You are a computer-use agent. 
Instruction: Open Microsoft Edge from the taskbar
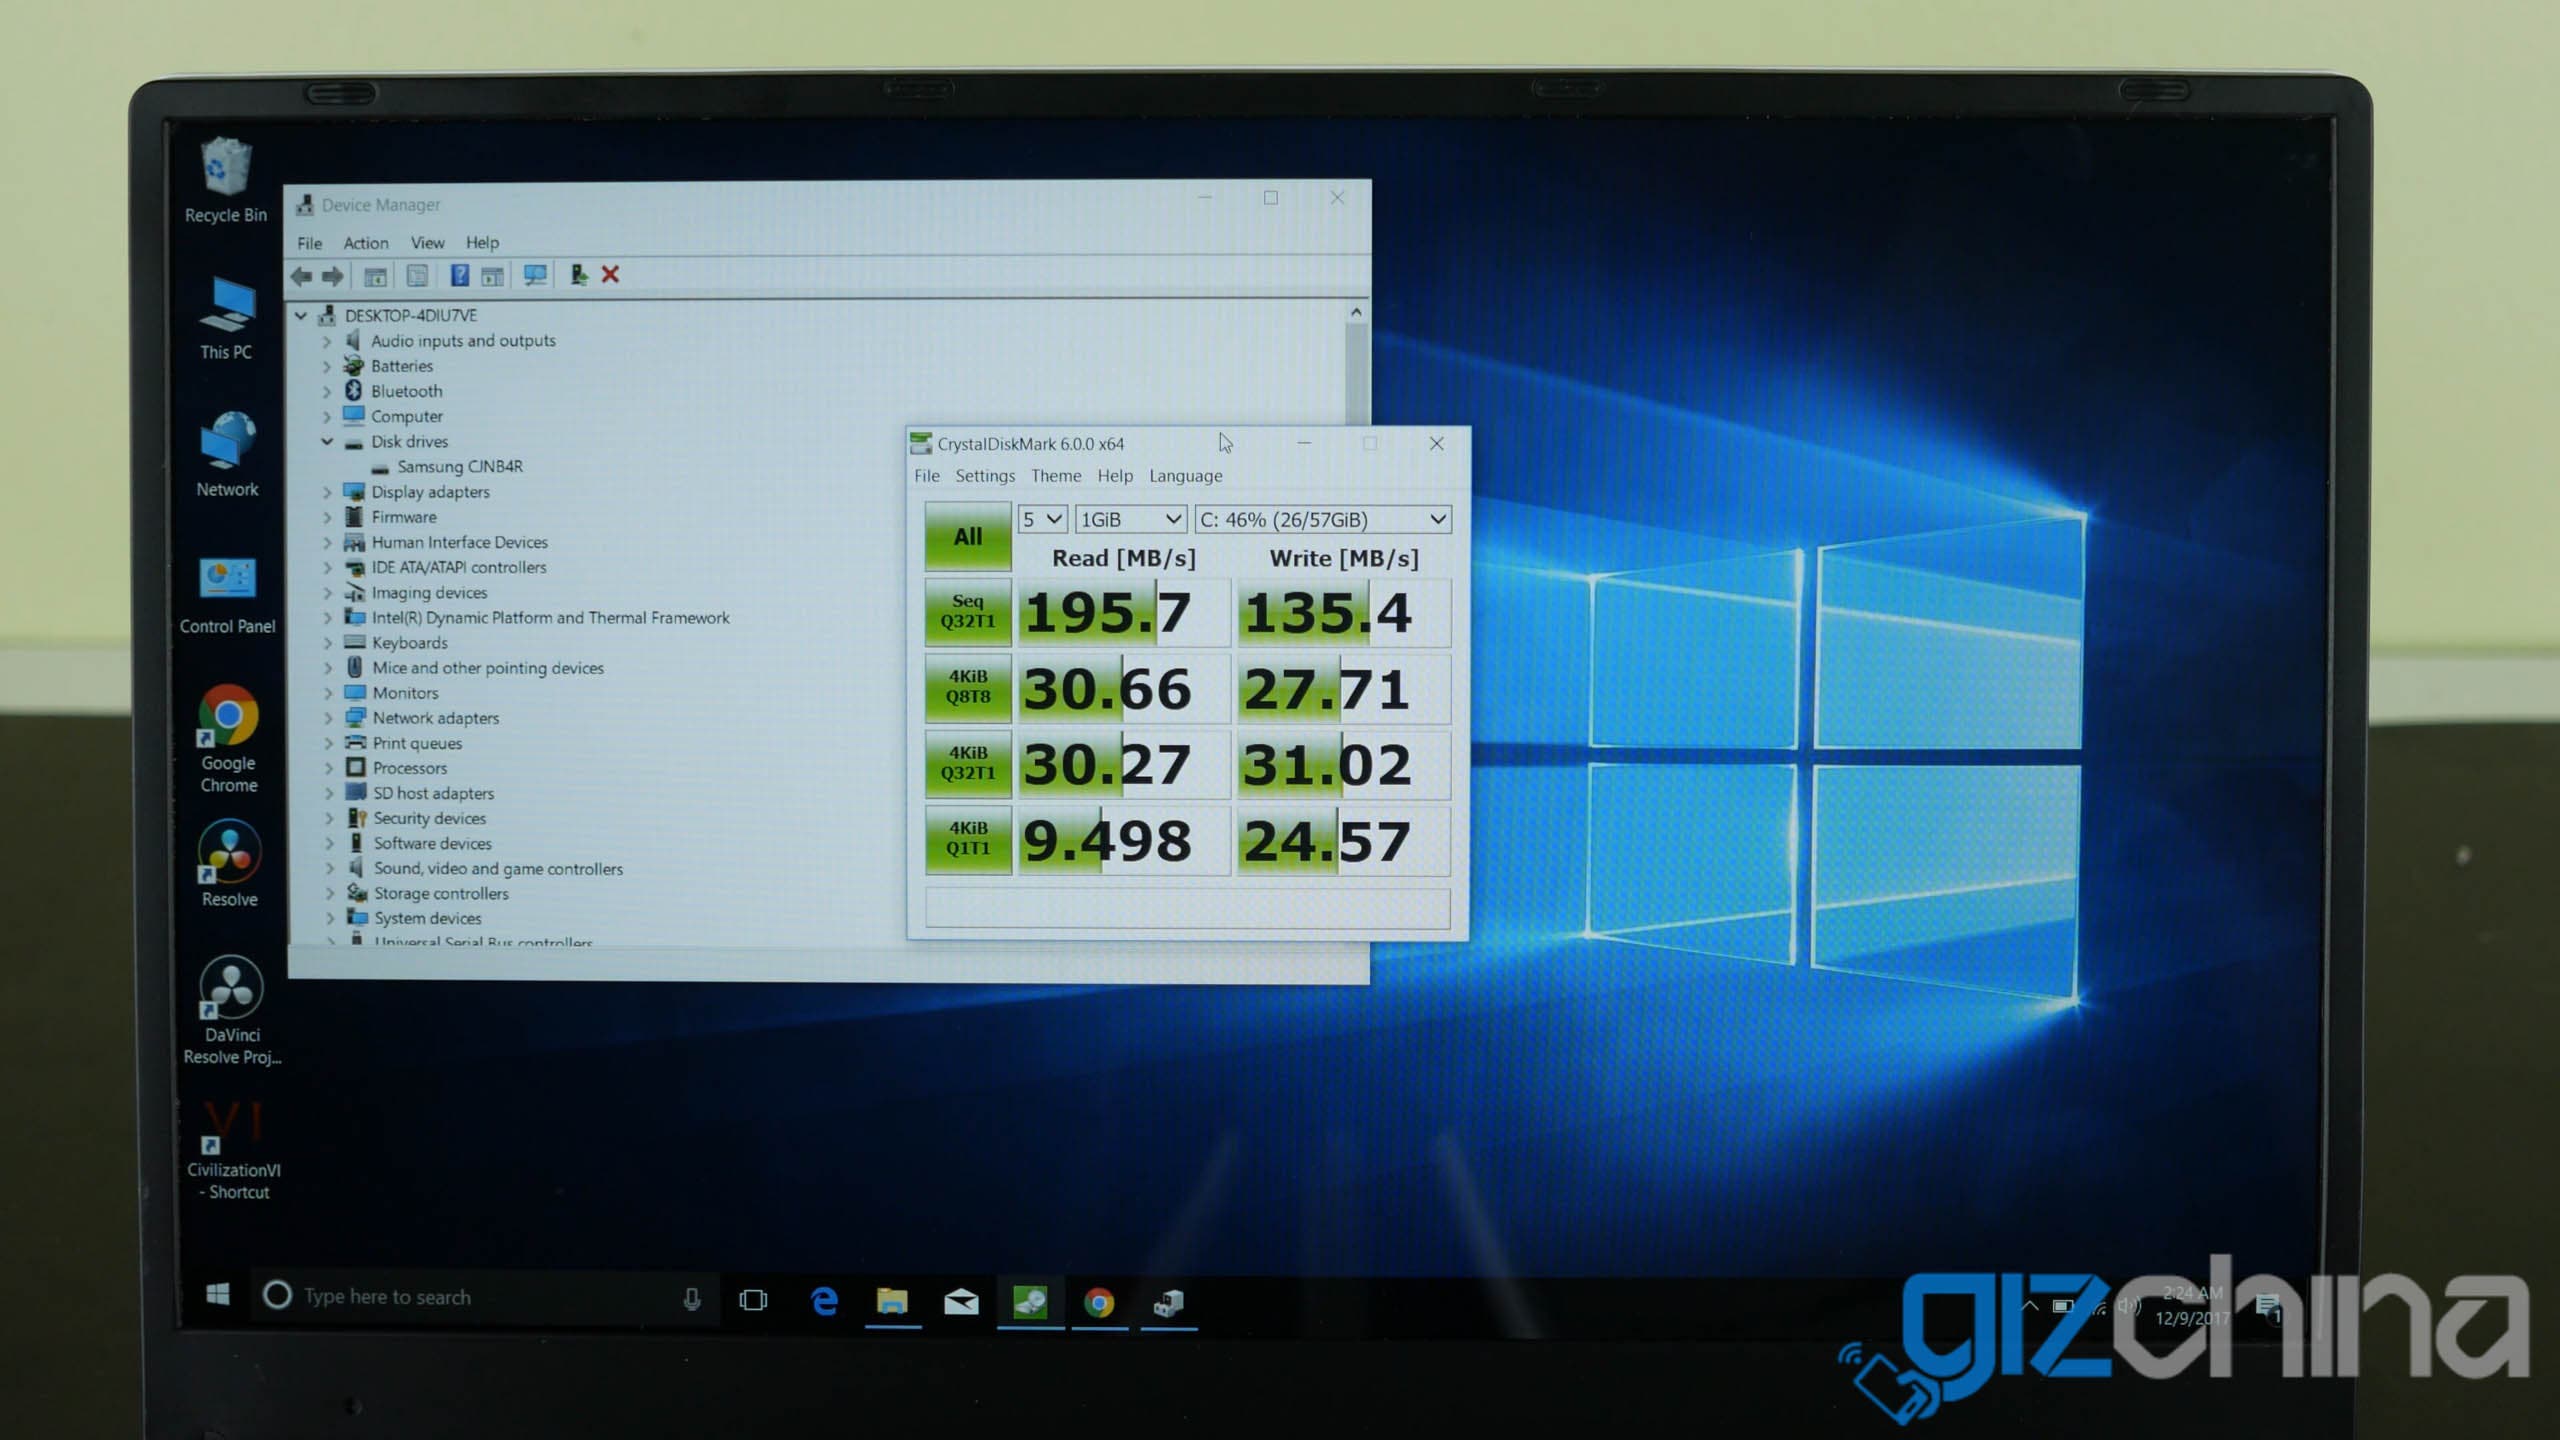pyautogui.click(x=824, y=1301)
